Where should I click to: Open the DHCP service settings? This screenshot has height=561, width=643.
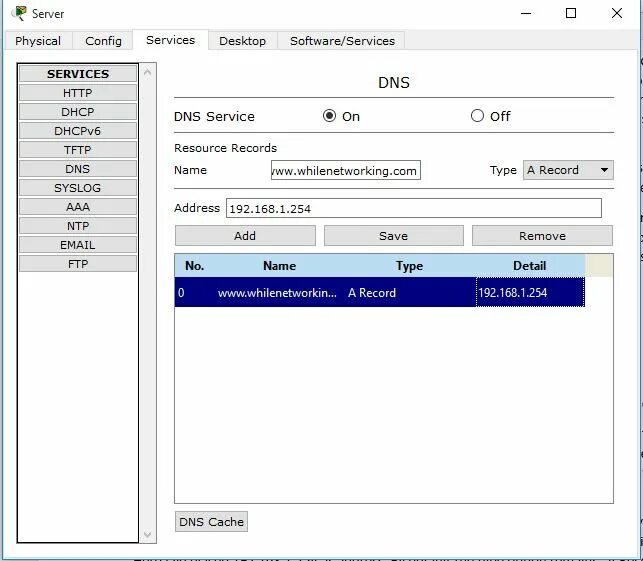point(78,112)
